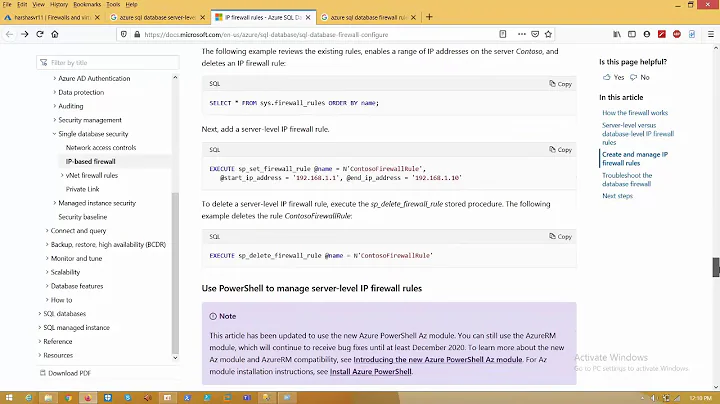
Task: Open the browser home page
Action: (55, 34)
